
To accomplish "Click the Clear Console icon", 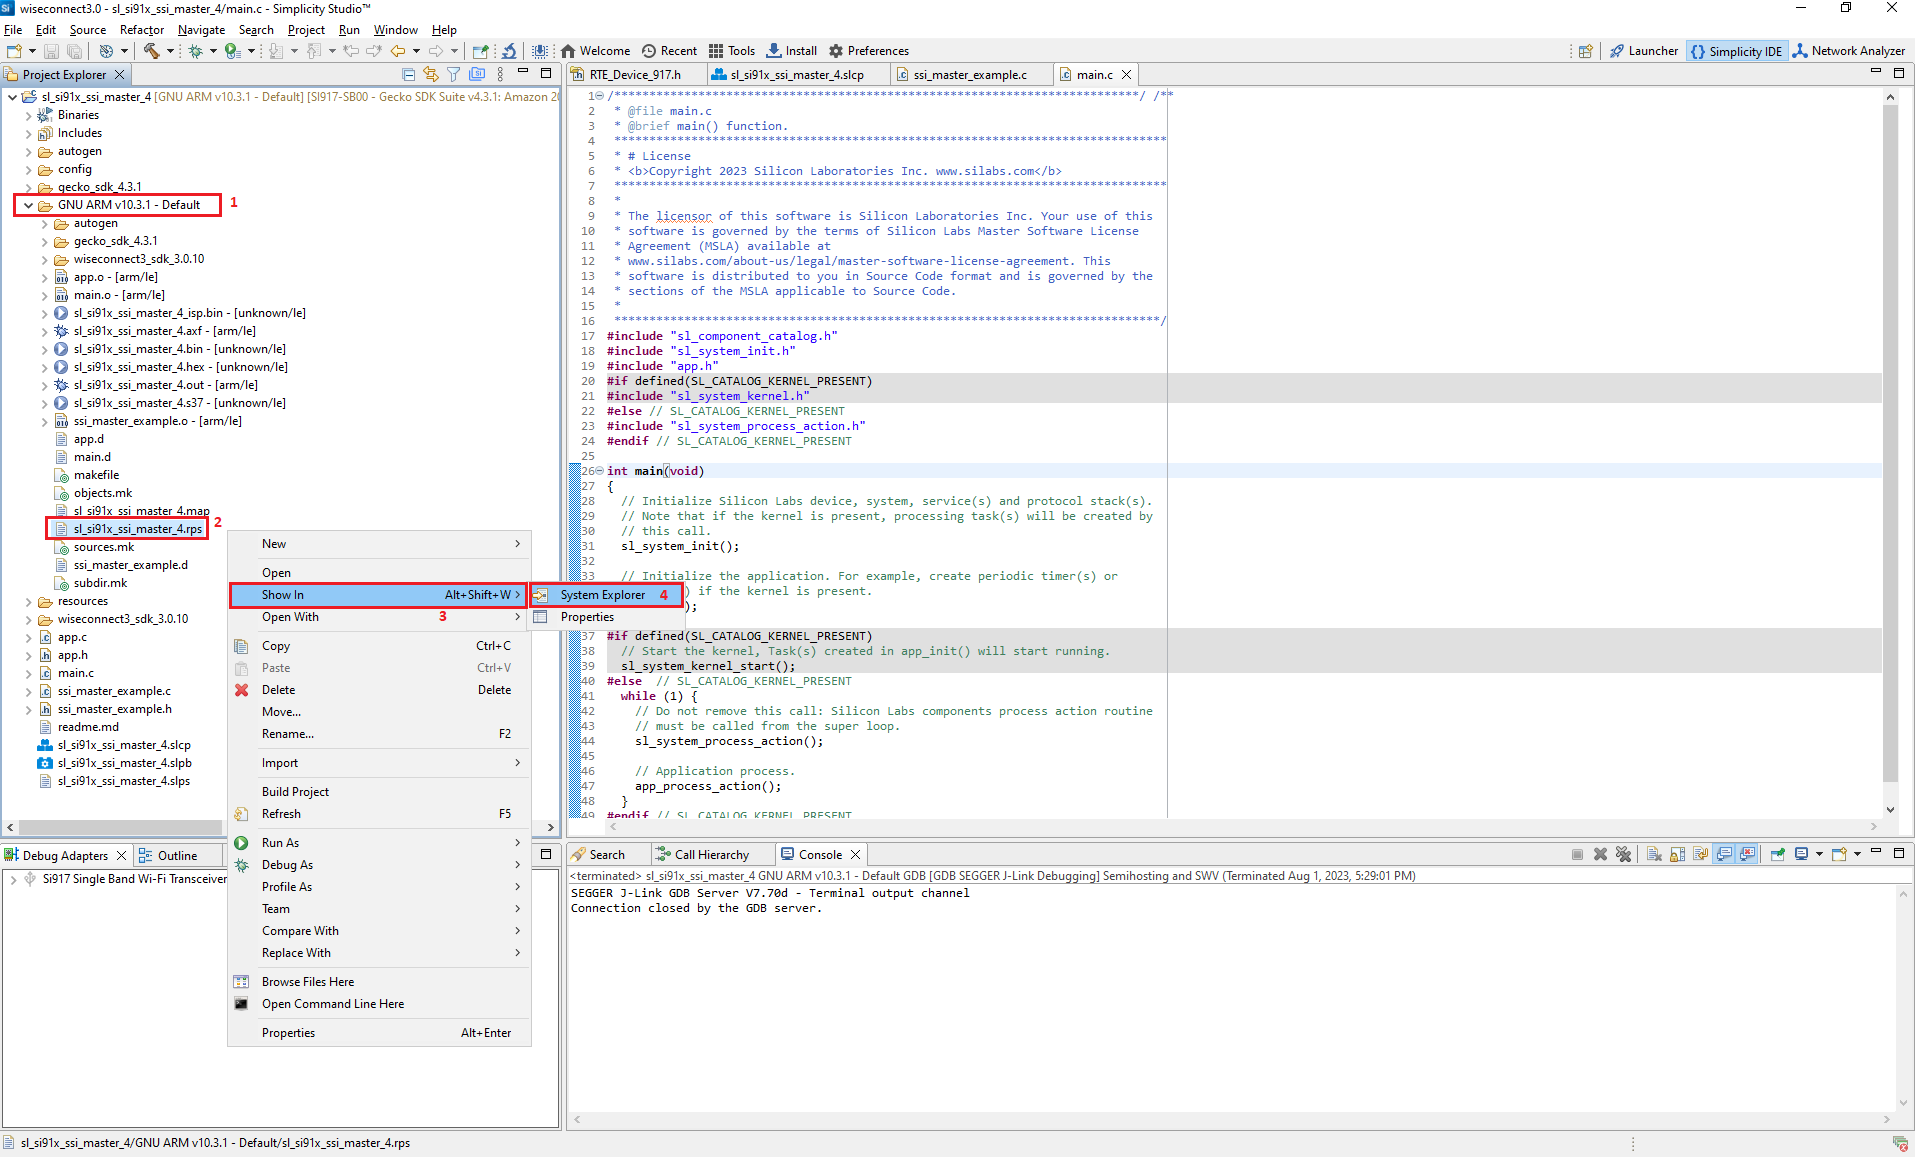I will pos(1654,855).
